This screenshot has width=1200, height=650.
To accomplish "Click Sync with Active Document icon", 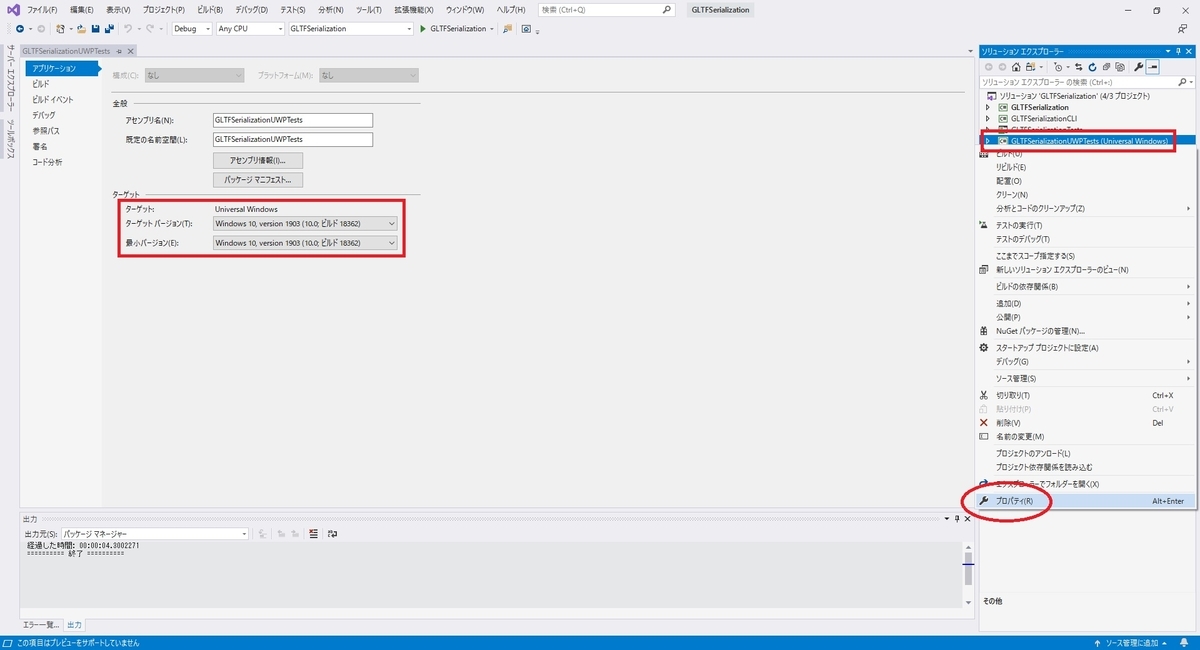I will click(x=1079, y=67).
